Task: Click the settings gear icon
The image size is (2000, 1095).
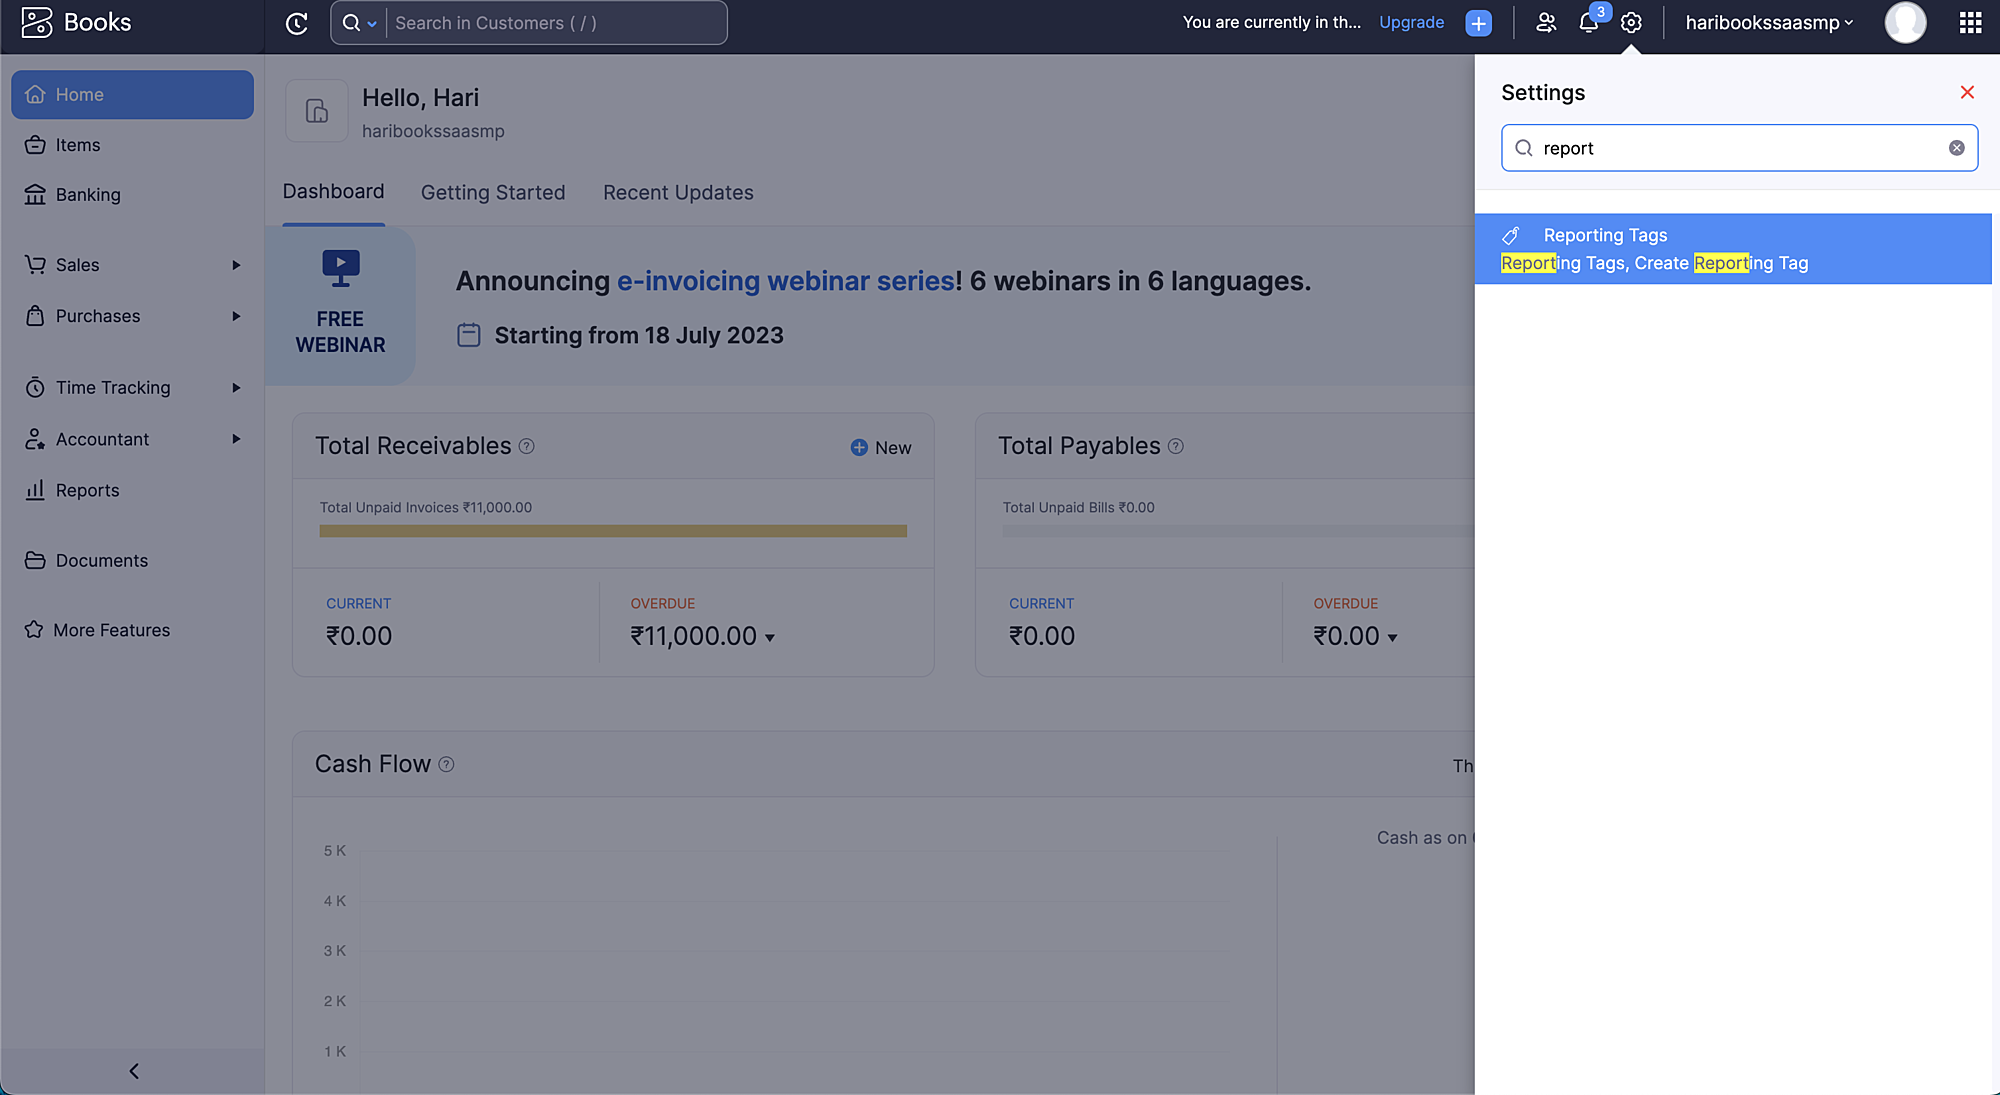Action: coord(1631,23)
